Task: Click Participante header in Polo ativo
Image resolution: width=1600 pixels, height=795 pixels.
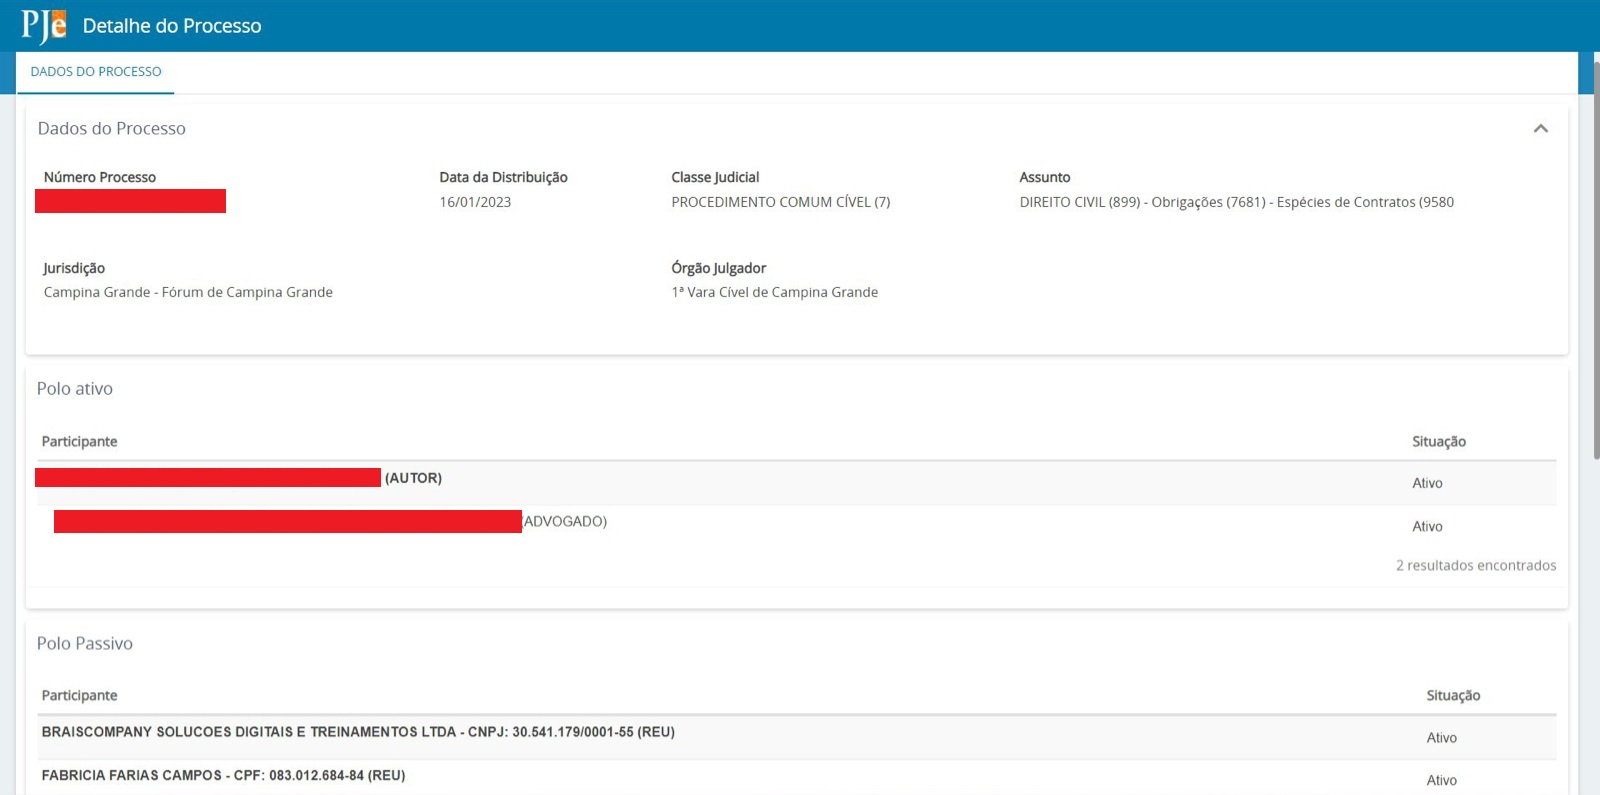Action: [79, 441]
